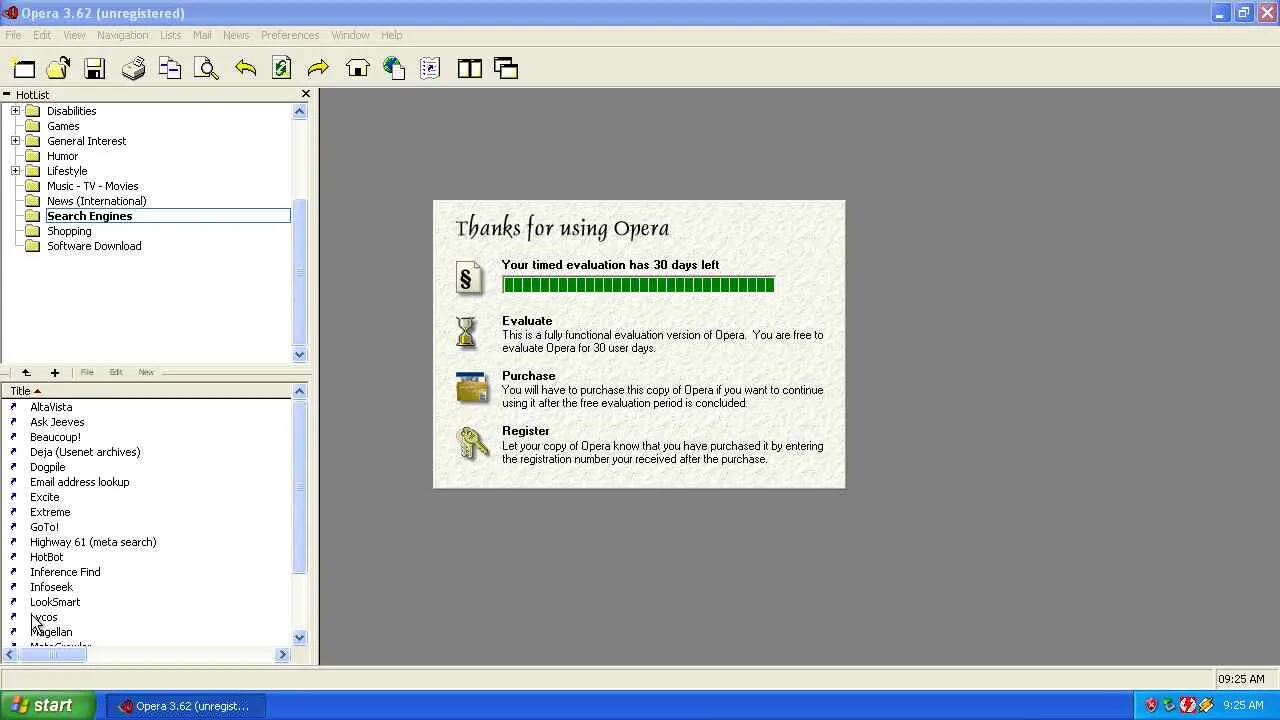Tile windows side by side icon
The width and height of the screenshot is (1280, 720).
(469, 68)
